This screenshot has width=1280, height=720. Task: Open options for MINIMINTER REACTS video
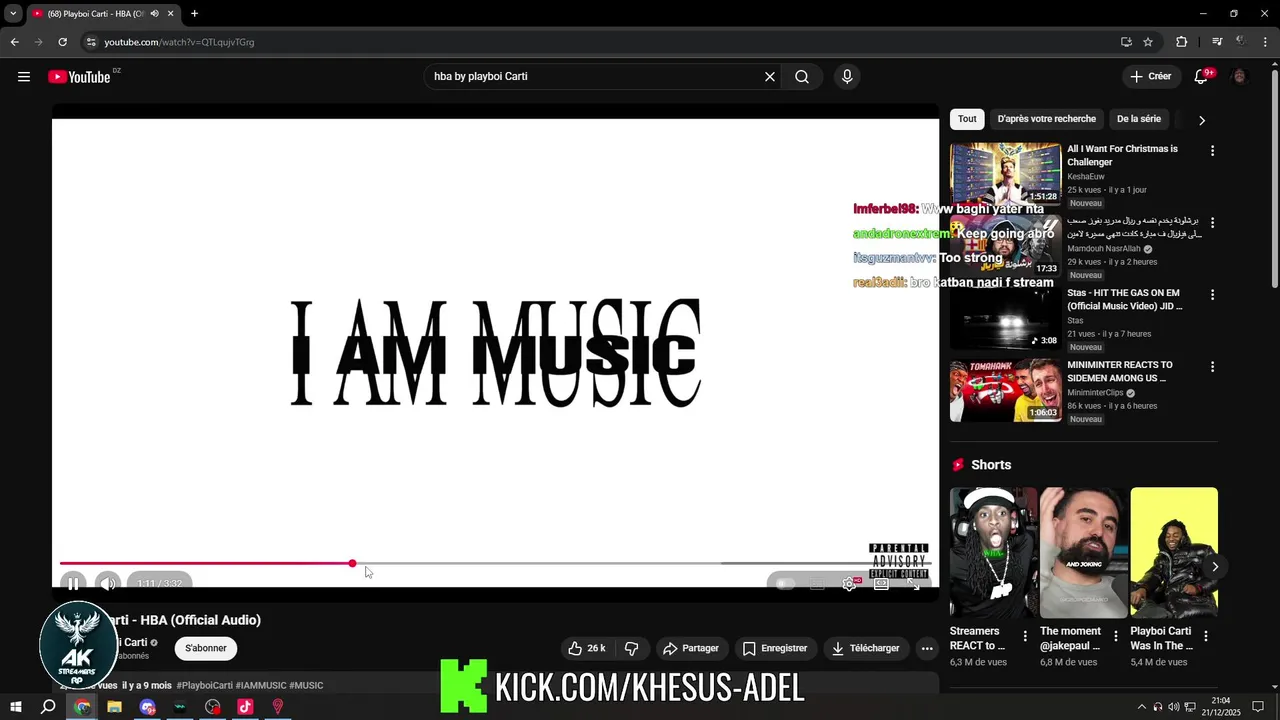[1212, 367]
